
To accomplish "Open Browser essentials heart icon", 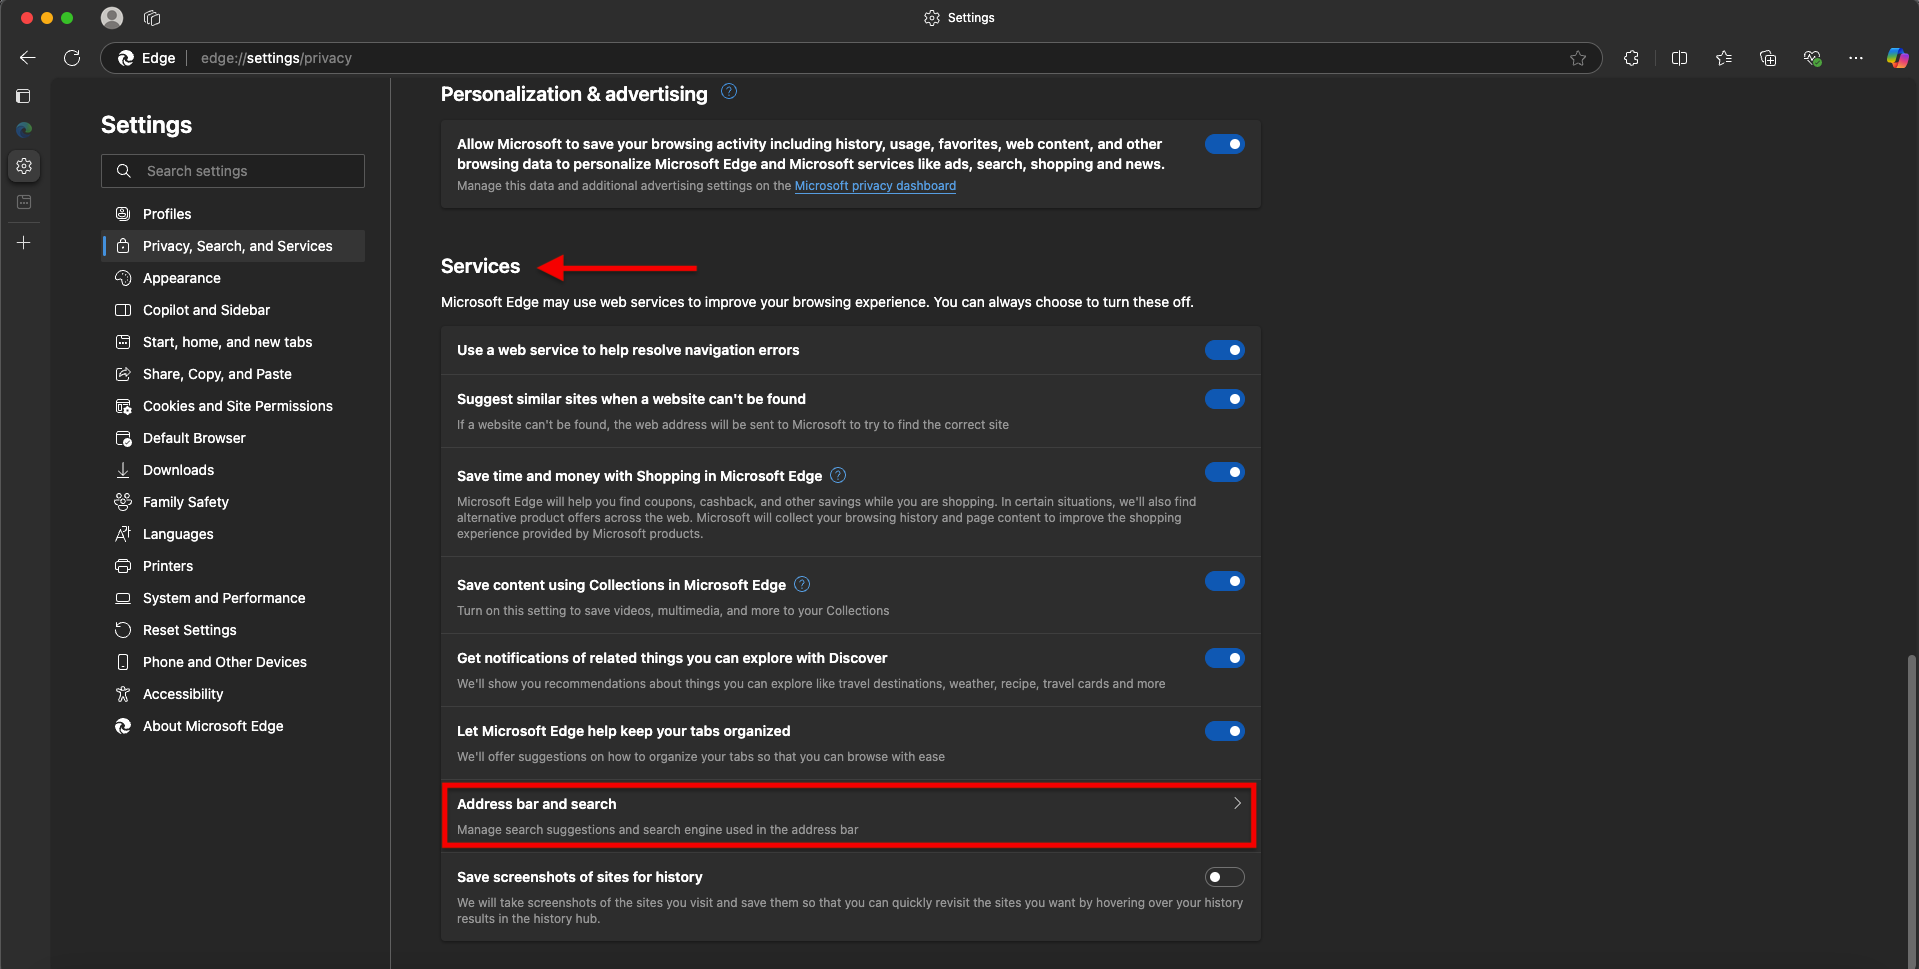I will [1812, 58].
